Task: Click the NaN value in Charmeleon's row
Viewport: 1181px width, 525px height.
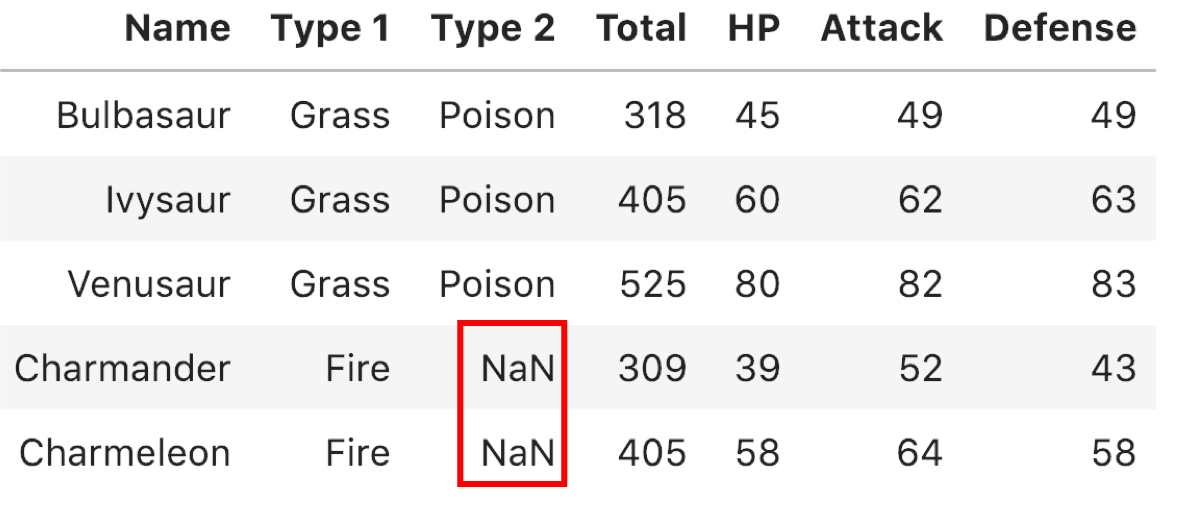Action: [x=517, y=454]
